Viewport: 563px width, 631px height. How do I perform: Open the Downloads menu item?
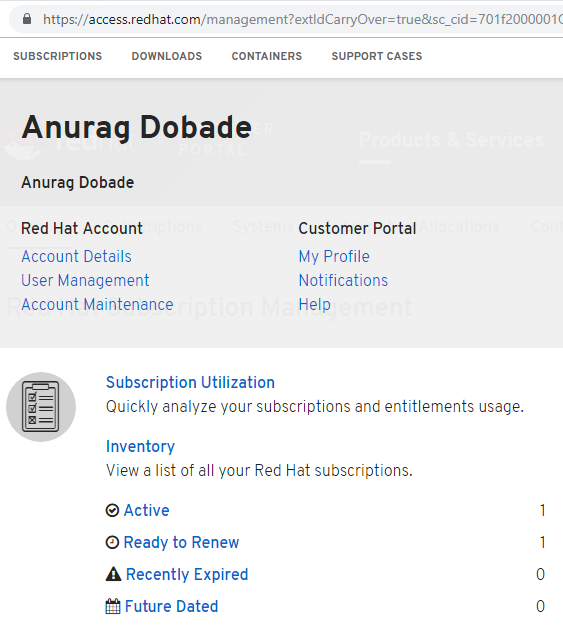tap(167, 56)
